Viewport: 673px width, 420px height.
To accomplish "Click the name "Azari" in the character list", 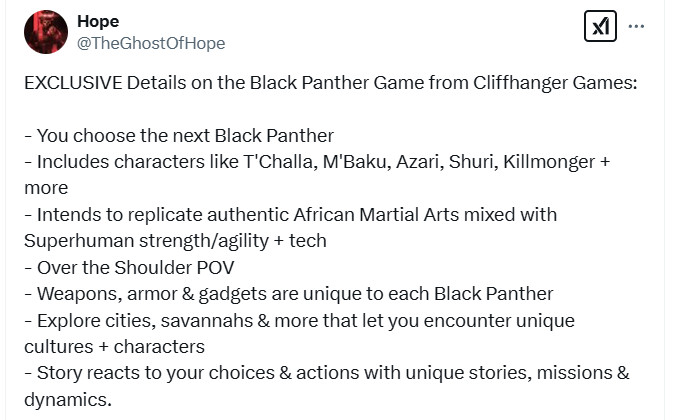I will point(416,162).
